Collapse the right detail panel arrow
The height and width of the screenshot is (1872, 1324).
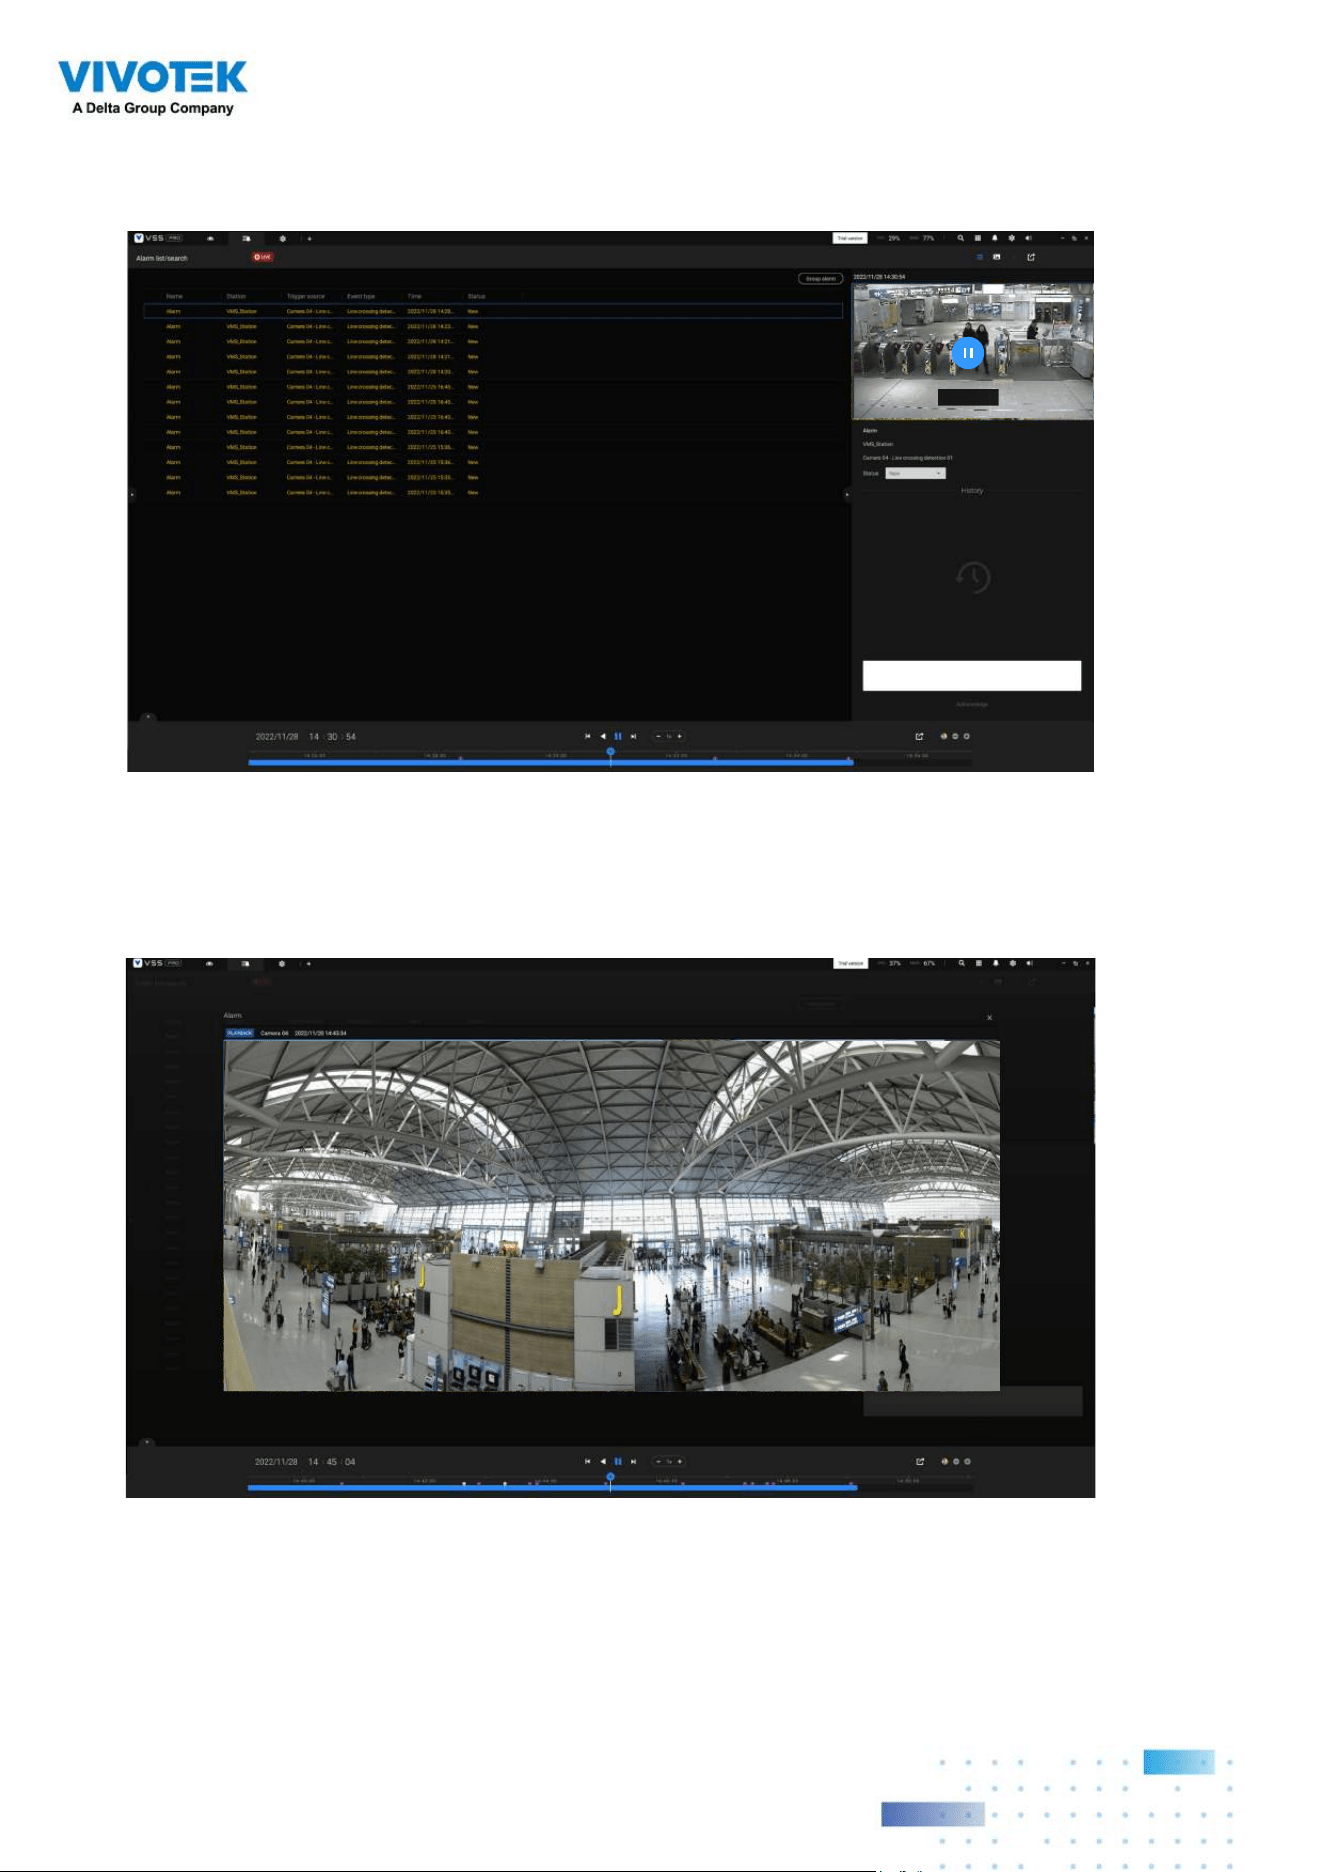coord(847,494)
